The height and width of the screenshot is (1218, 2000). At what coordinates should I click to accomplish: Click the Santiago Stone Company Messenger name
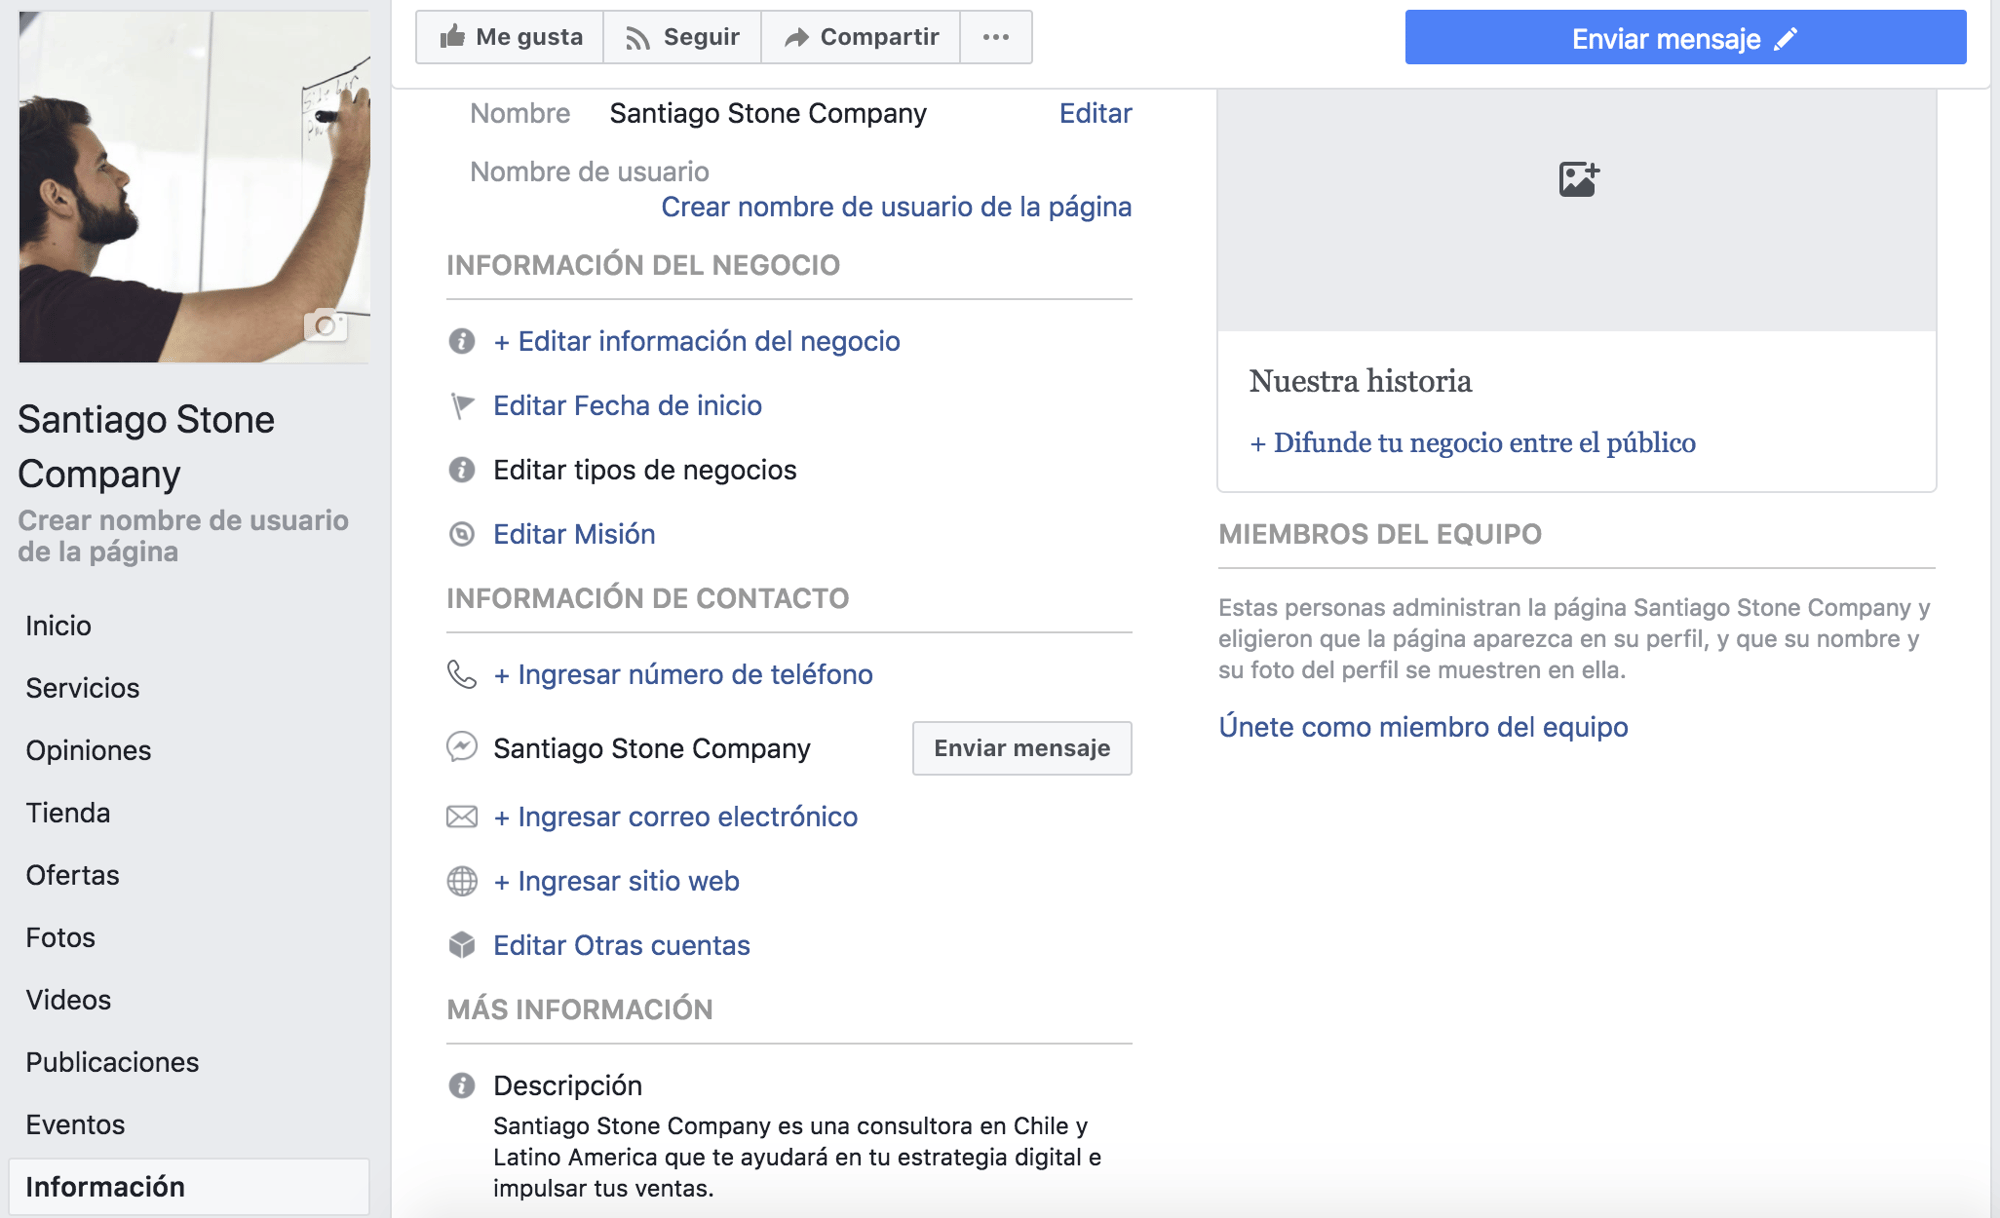652,748
